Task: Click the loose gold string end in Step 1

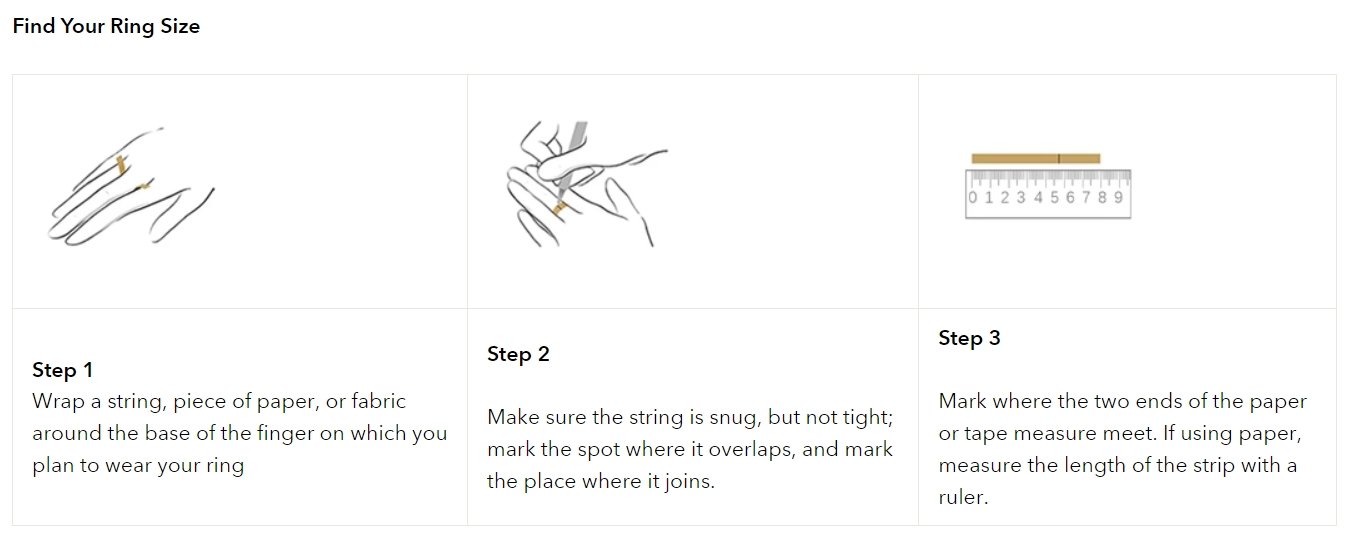Action: [x=146, y=185]
